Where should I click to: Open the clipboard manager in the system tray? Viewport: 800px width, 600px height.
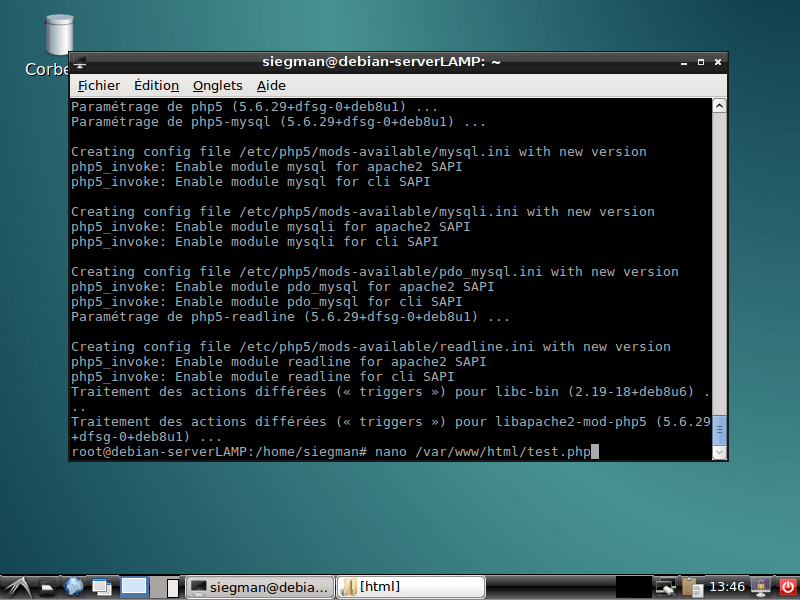pos(690,586)
